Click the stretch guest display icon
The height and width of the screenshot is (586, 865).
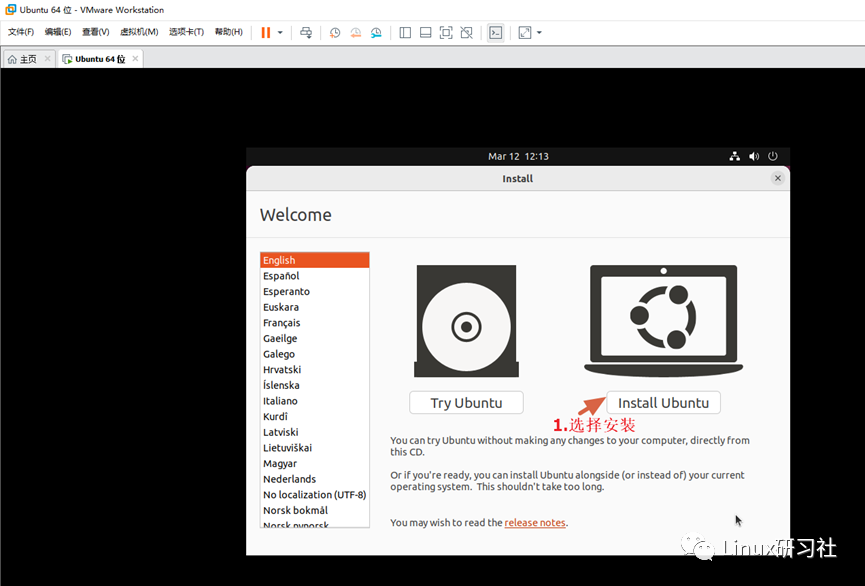click(525, 33)
